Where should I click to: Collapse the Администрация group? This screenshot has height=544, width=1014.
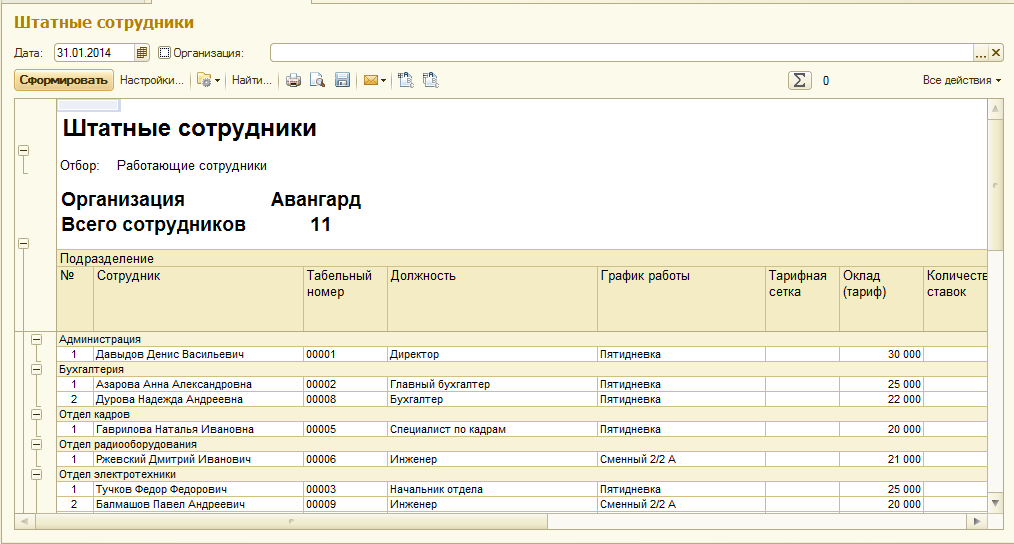coord(37,340)
